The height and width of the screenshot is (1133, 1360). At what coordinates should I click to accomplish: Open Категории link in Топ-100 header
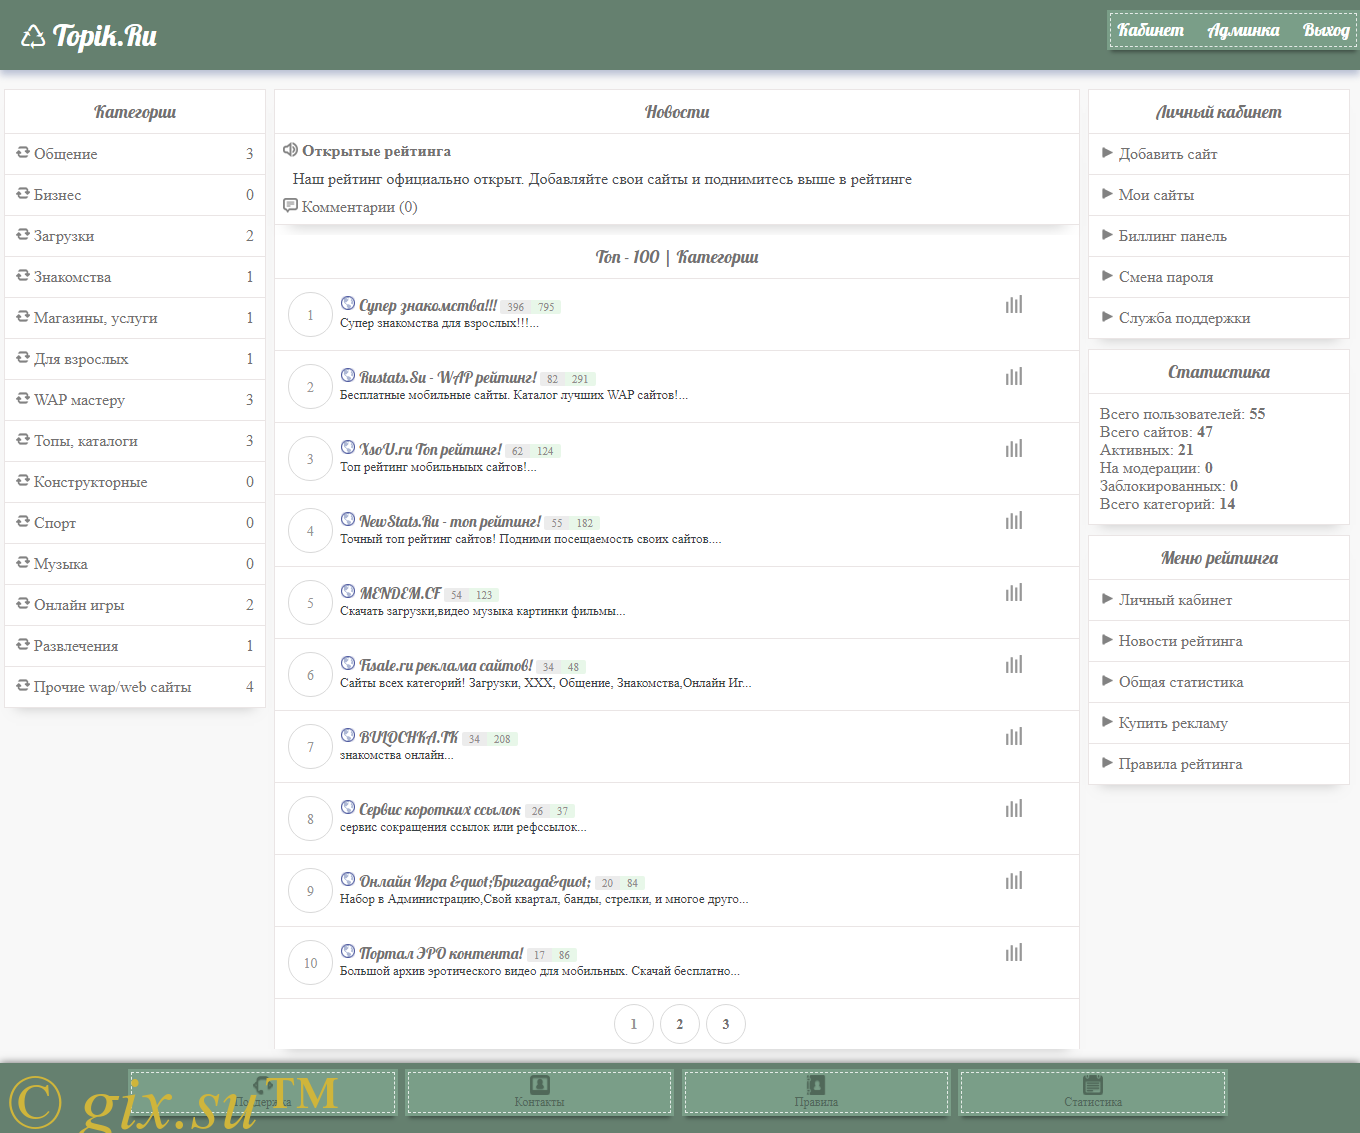point(717,257)
